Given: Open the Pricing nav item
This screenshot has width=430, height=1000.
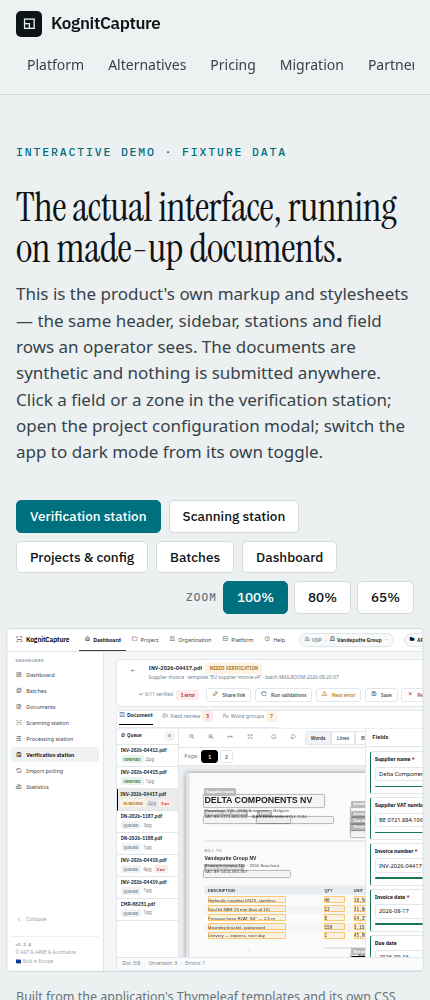Looking at the screenshot, I should [233, 65].
